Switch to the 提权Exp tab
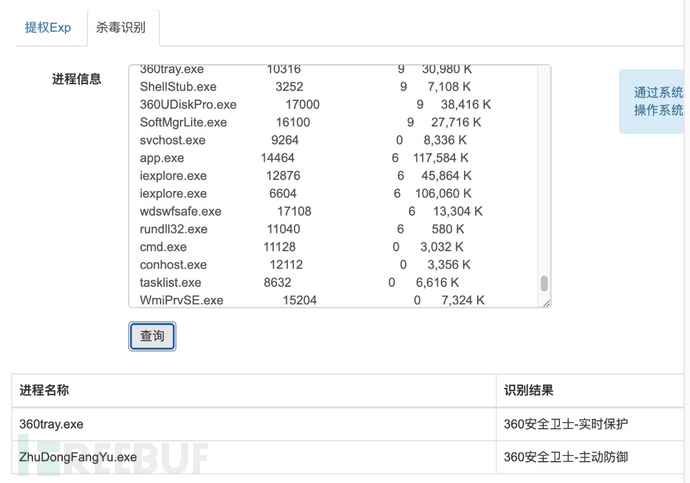690x483 pixels. coord(48,28)
